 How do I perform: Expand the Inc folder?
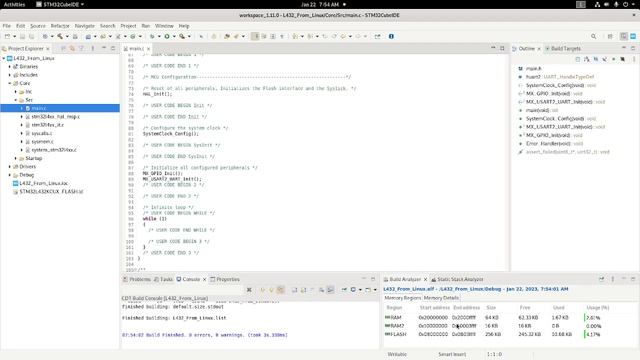coord(16,92)
